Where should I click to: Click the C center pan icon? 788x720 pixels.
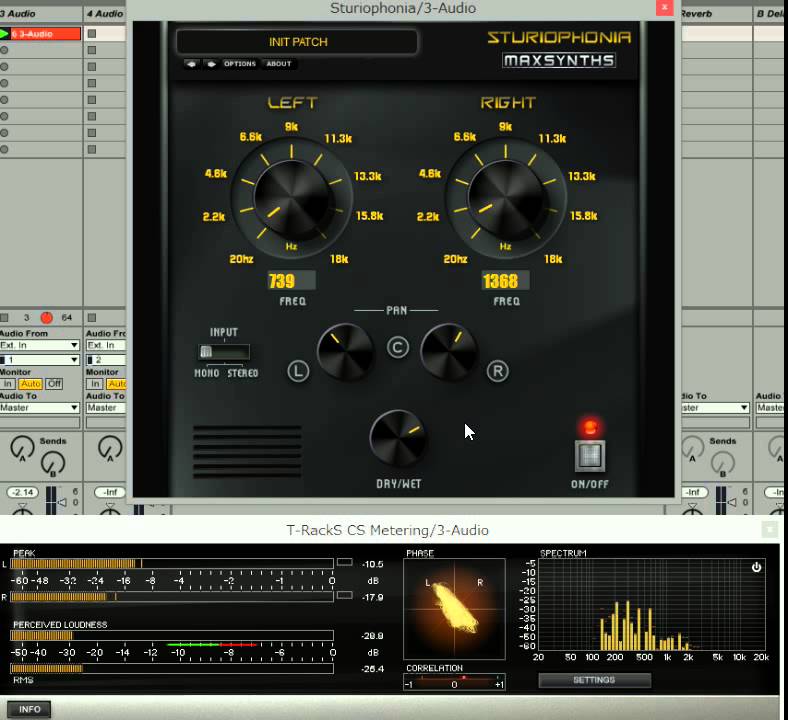coord(398,347)
